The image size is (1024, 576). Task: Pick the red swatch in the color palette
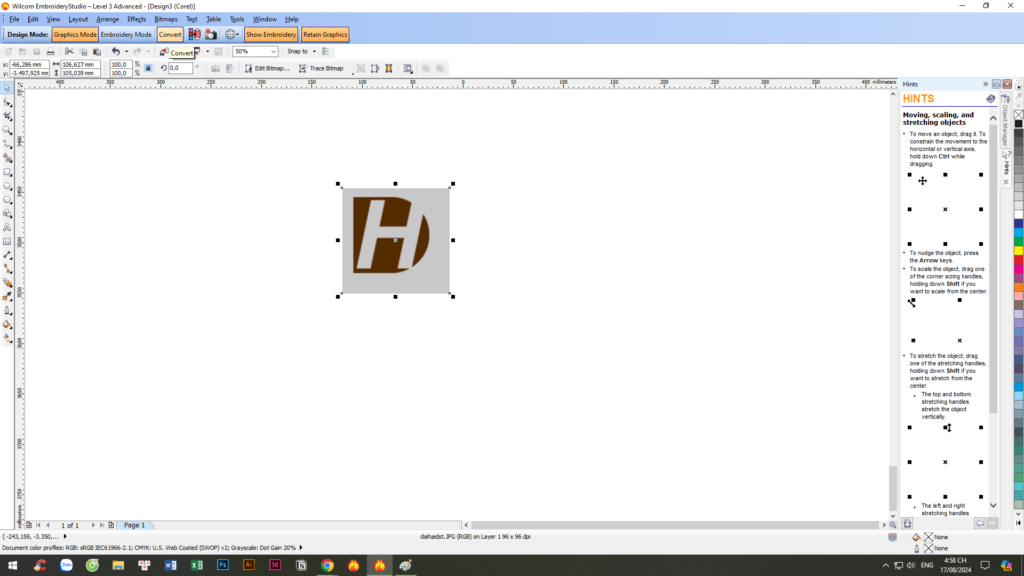coord(1018,260)
